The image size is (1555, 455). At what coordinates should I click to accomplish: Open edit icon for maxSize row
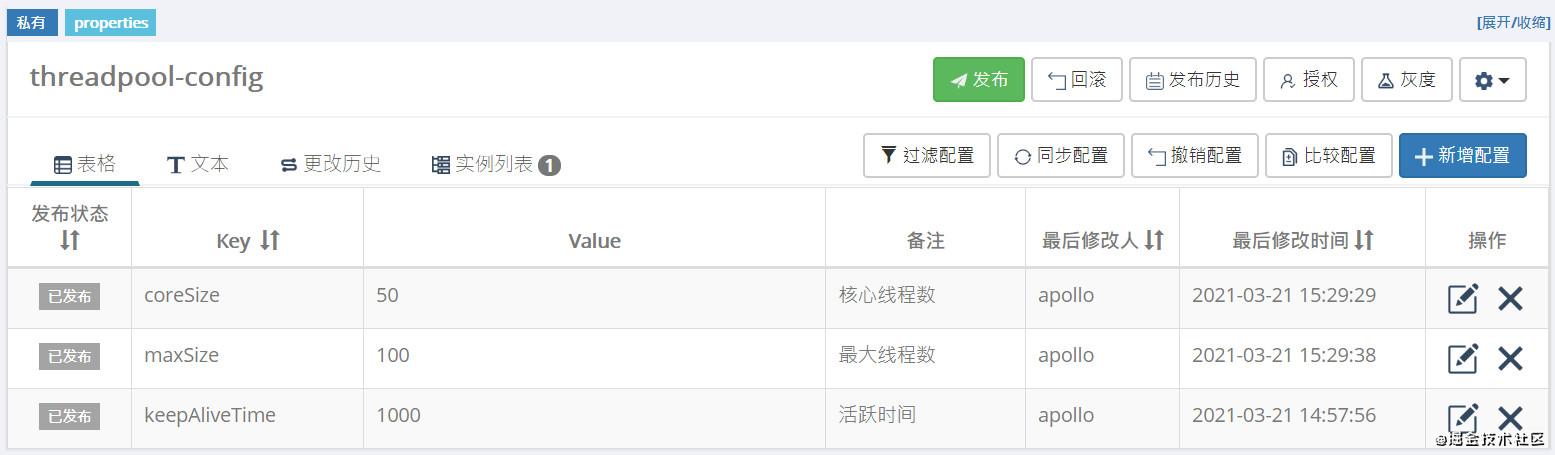pyautogui.click(x=1462, y=358)
